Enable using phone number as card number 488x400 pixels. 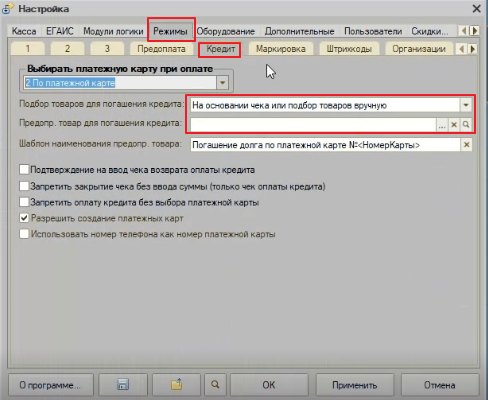(x=24, y=234)
